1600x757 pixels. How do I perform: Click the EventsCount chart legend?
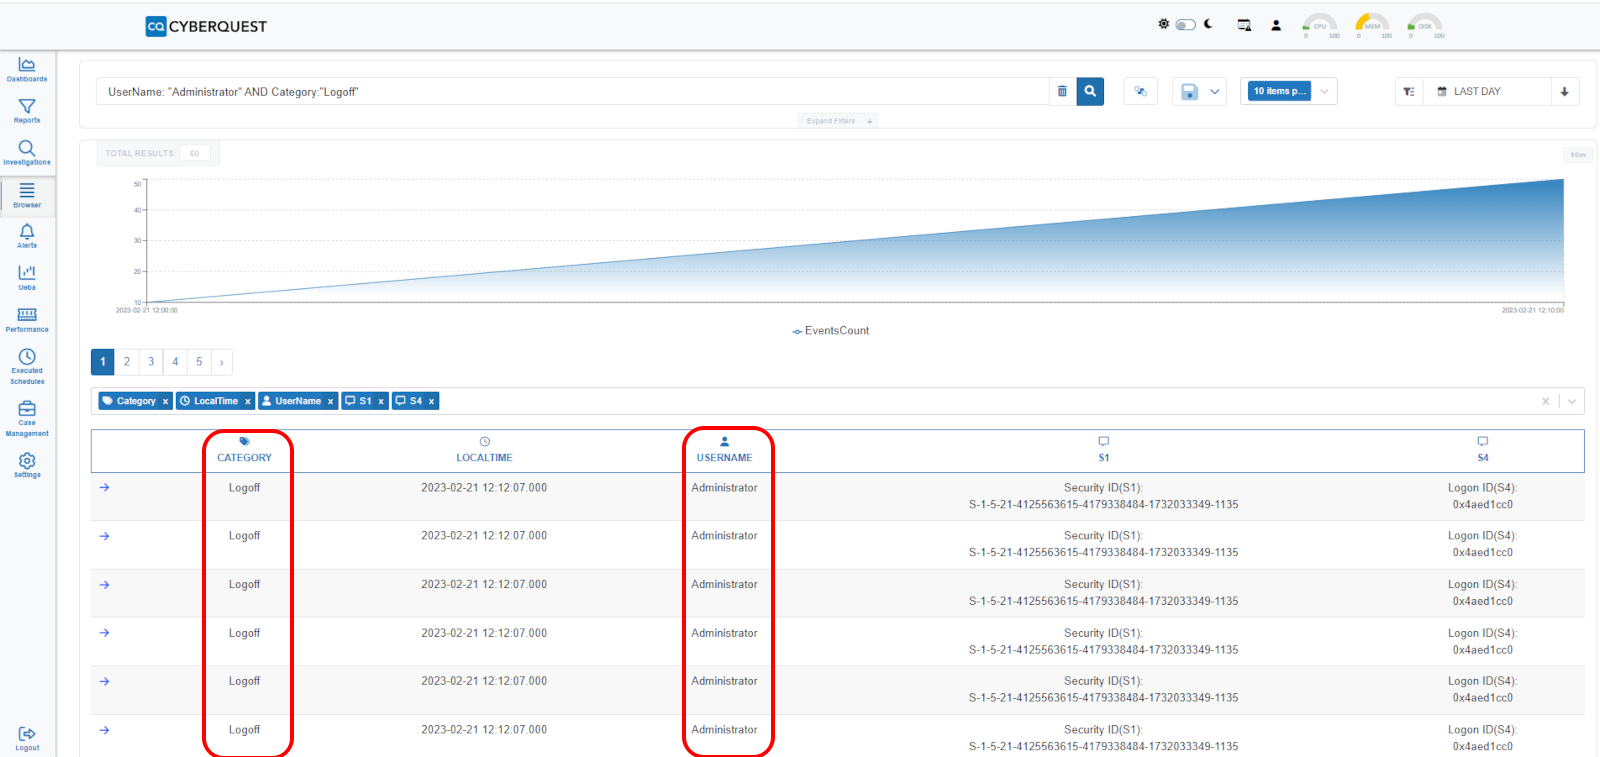coord(831,331)
